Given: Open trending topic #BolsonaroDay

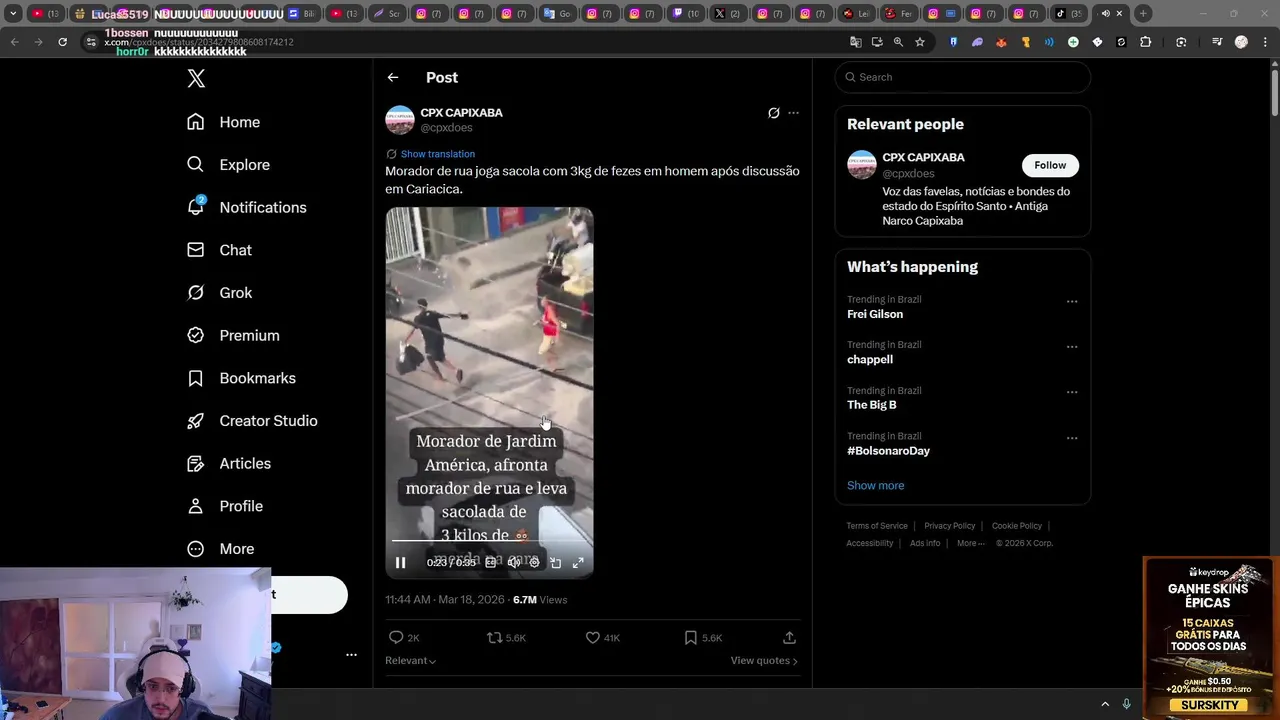Looking at the screenshot, I should point(888,451).
